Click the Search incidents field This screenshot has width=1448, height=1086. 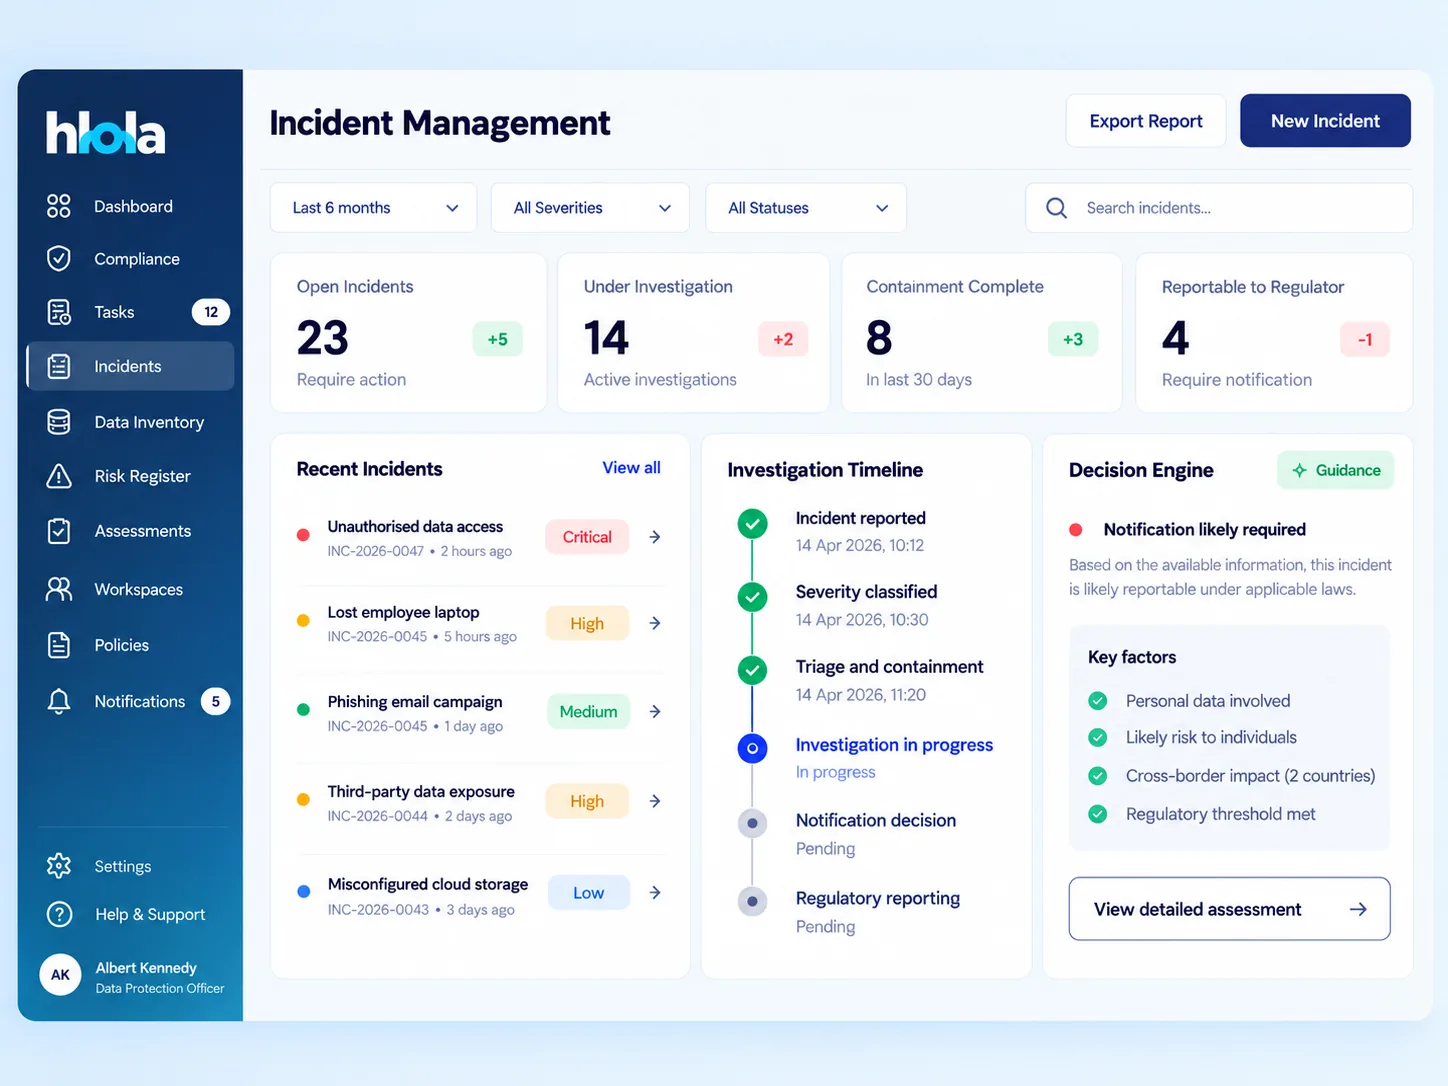[1219, 208]
